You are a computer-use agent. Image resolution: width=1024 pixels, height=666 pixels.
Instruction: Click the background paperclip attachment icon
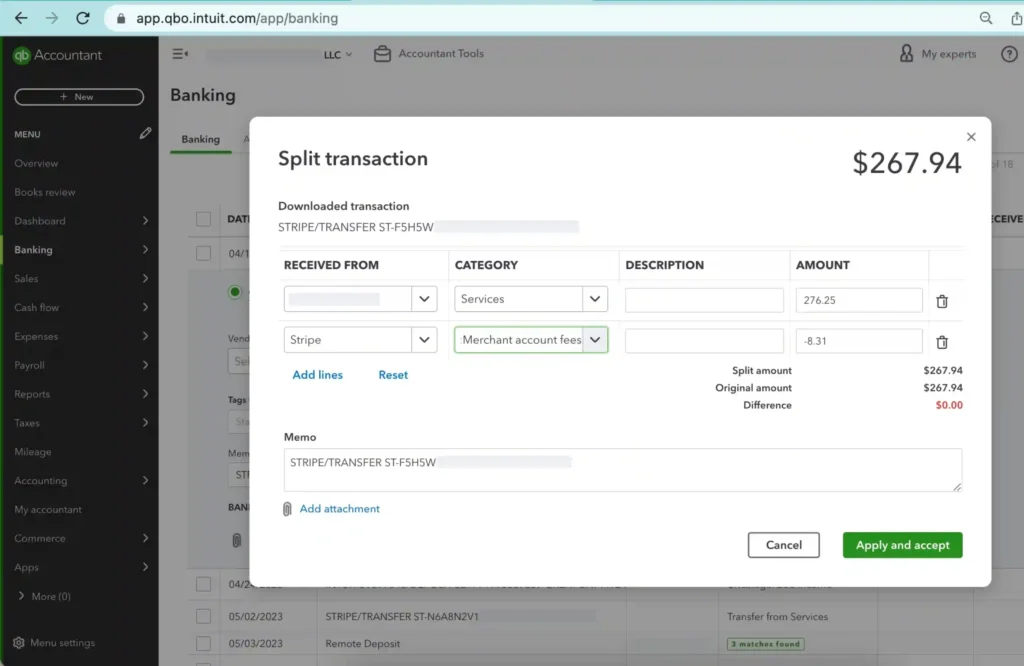236,540
